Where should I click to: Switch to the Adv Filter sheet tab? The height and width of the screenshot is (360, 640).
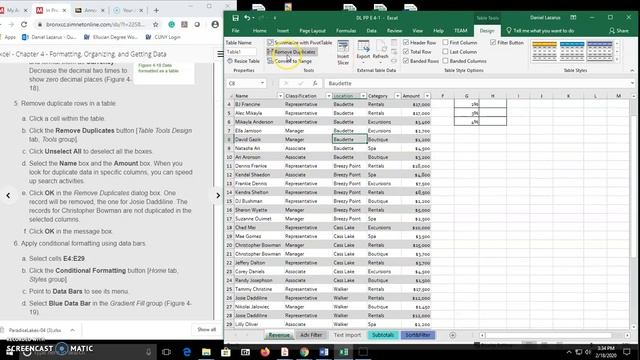[x=311, y=335]
